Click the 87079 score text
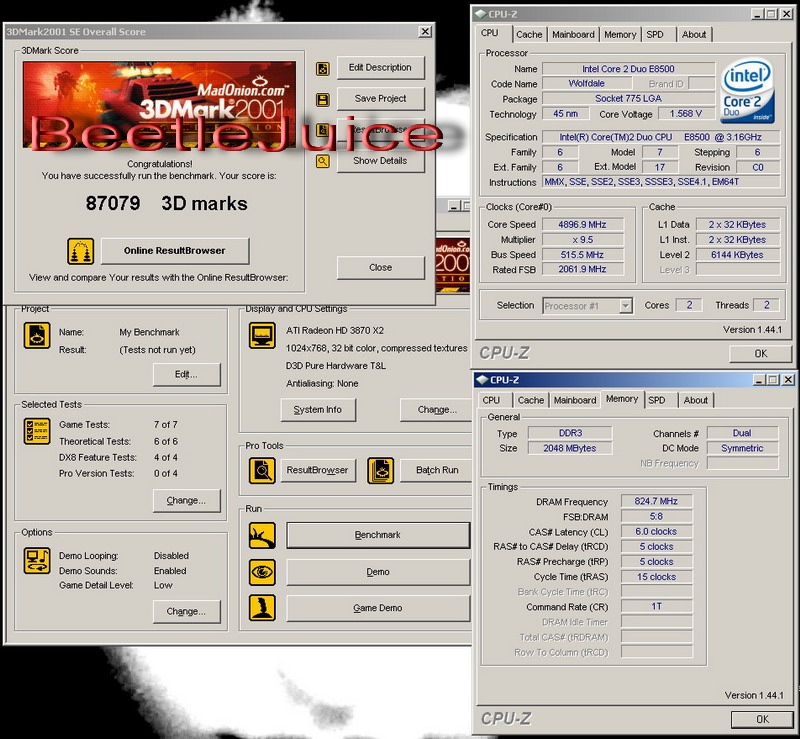Image resolution: width=800 pixels, height=739 pixels. point(113,203)
